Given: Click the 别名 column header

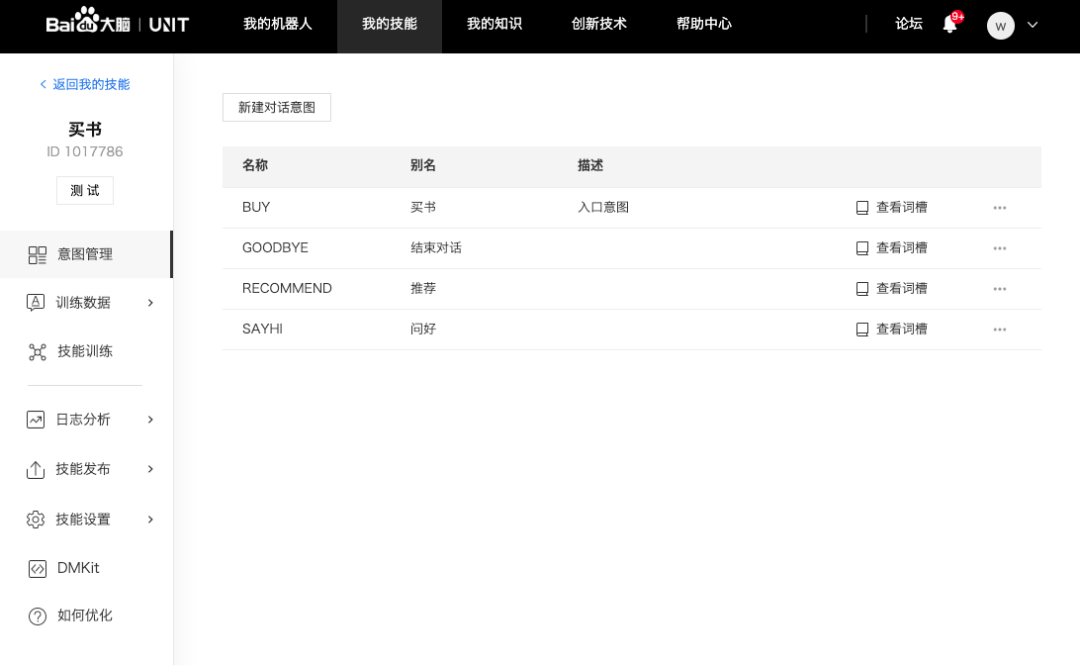Looking at the screenshot, I should click(423, 165).
